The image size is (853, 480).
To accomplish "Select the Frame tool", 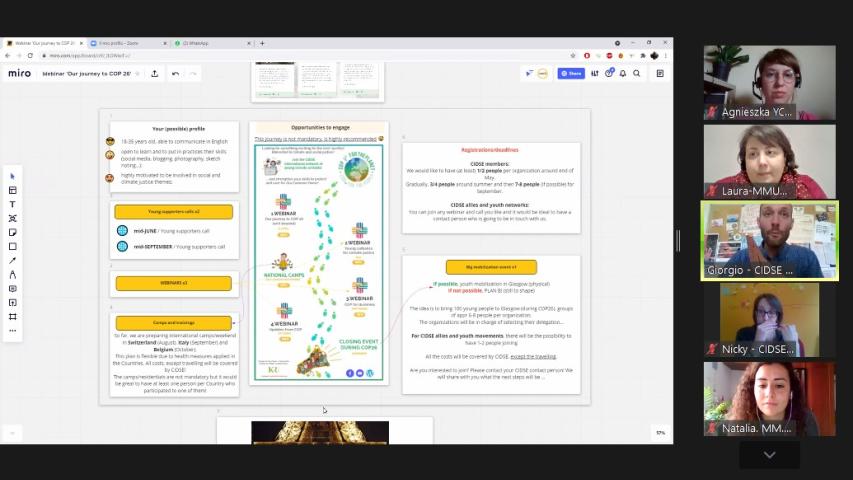I will 13,317.
